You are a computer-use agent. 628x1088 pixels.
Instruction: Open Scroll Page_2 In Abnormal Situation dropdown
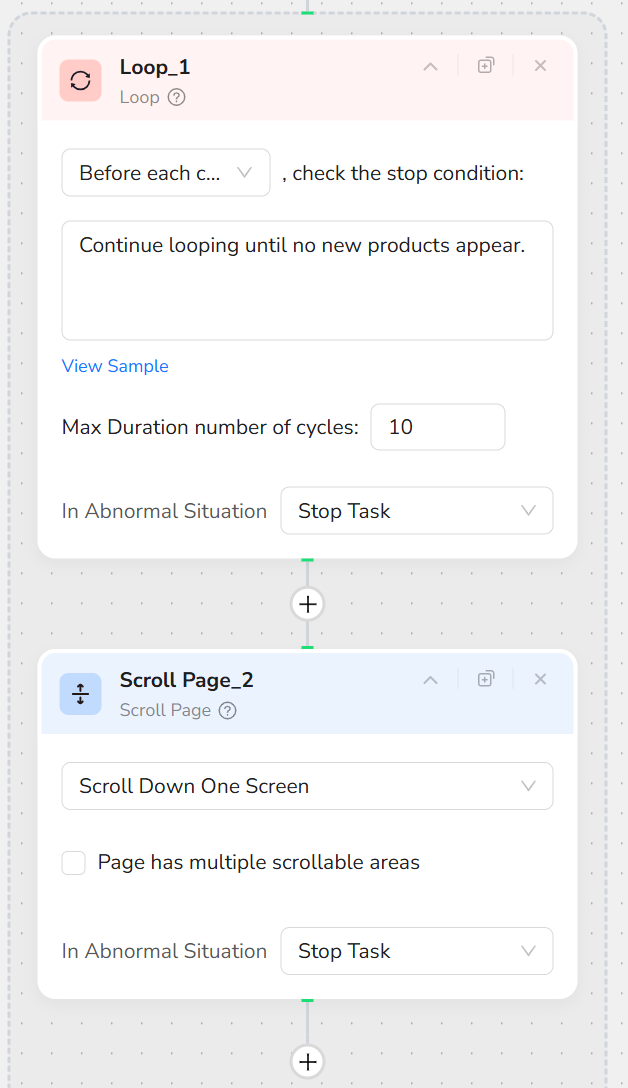pos(416,951)
